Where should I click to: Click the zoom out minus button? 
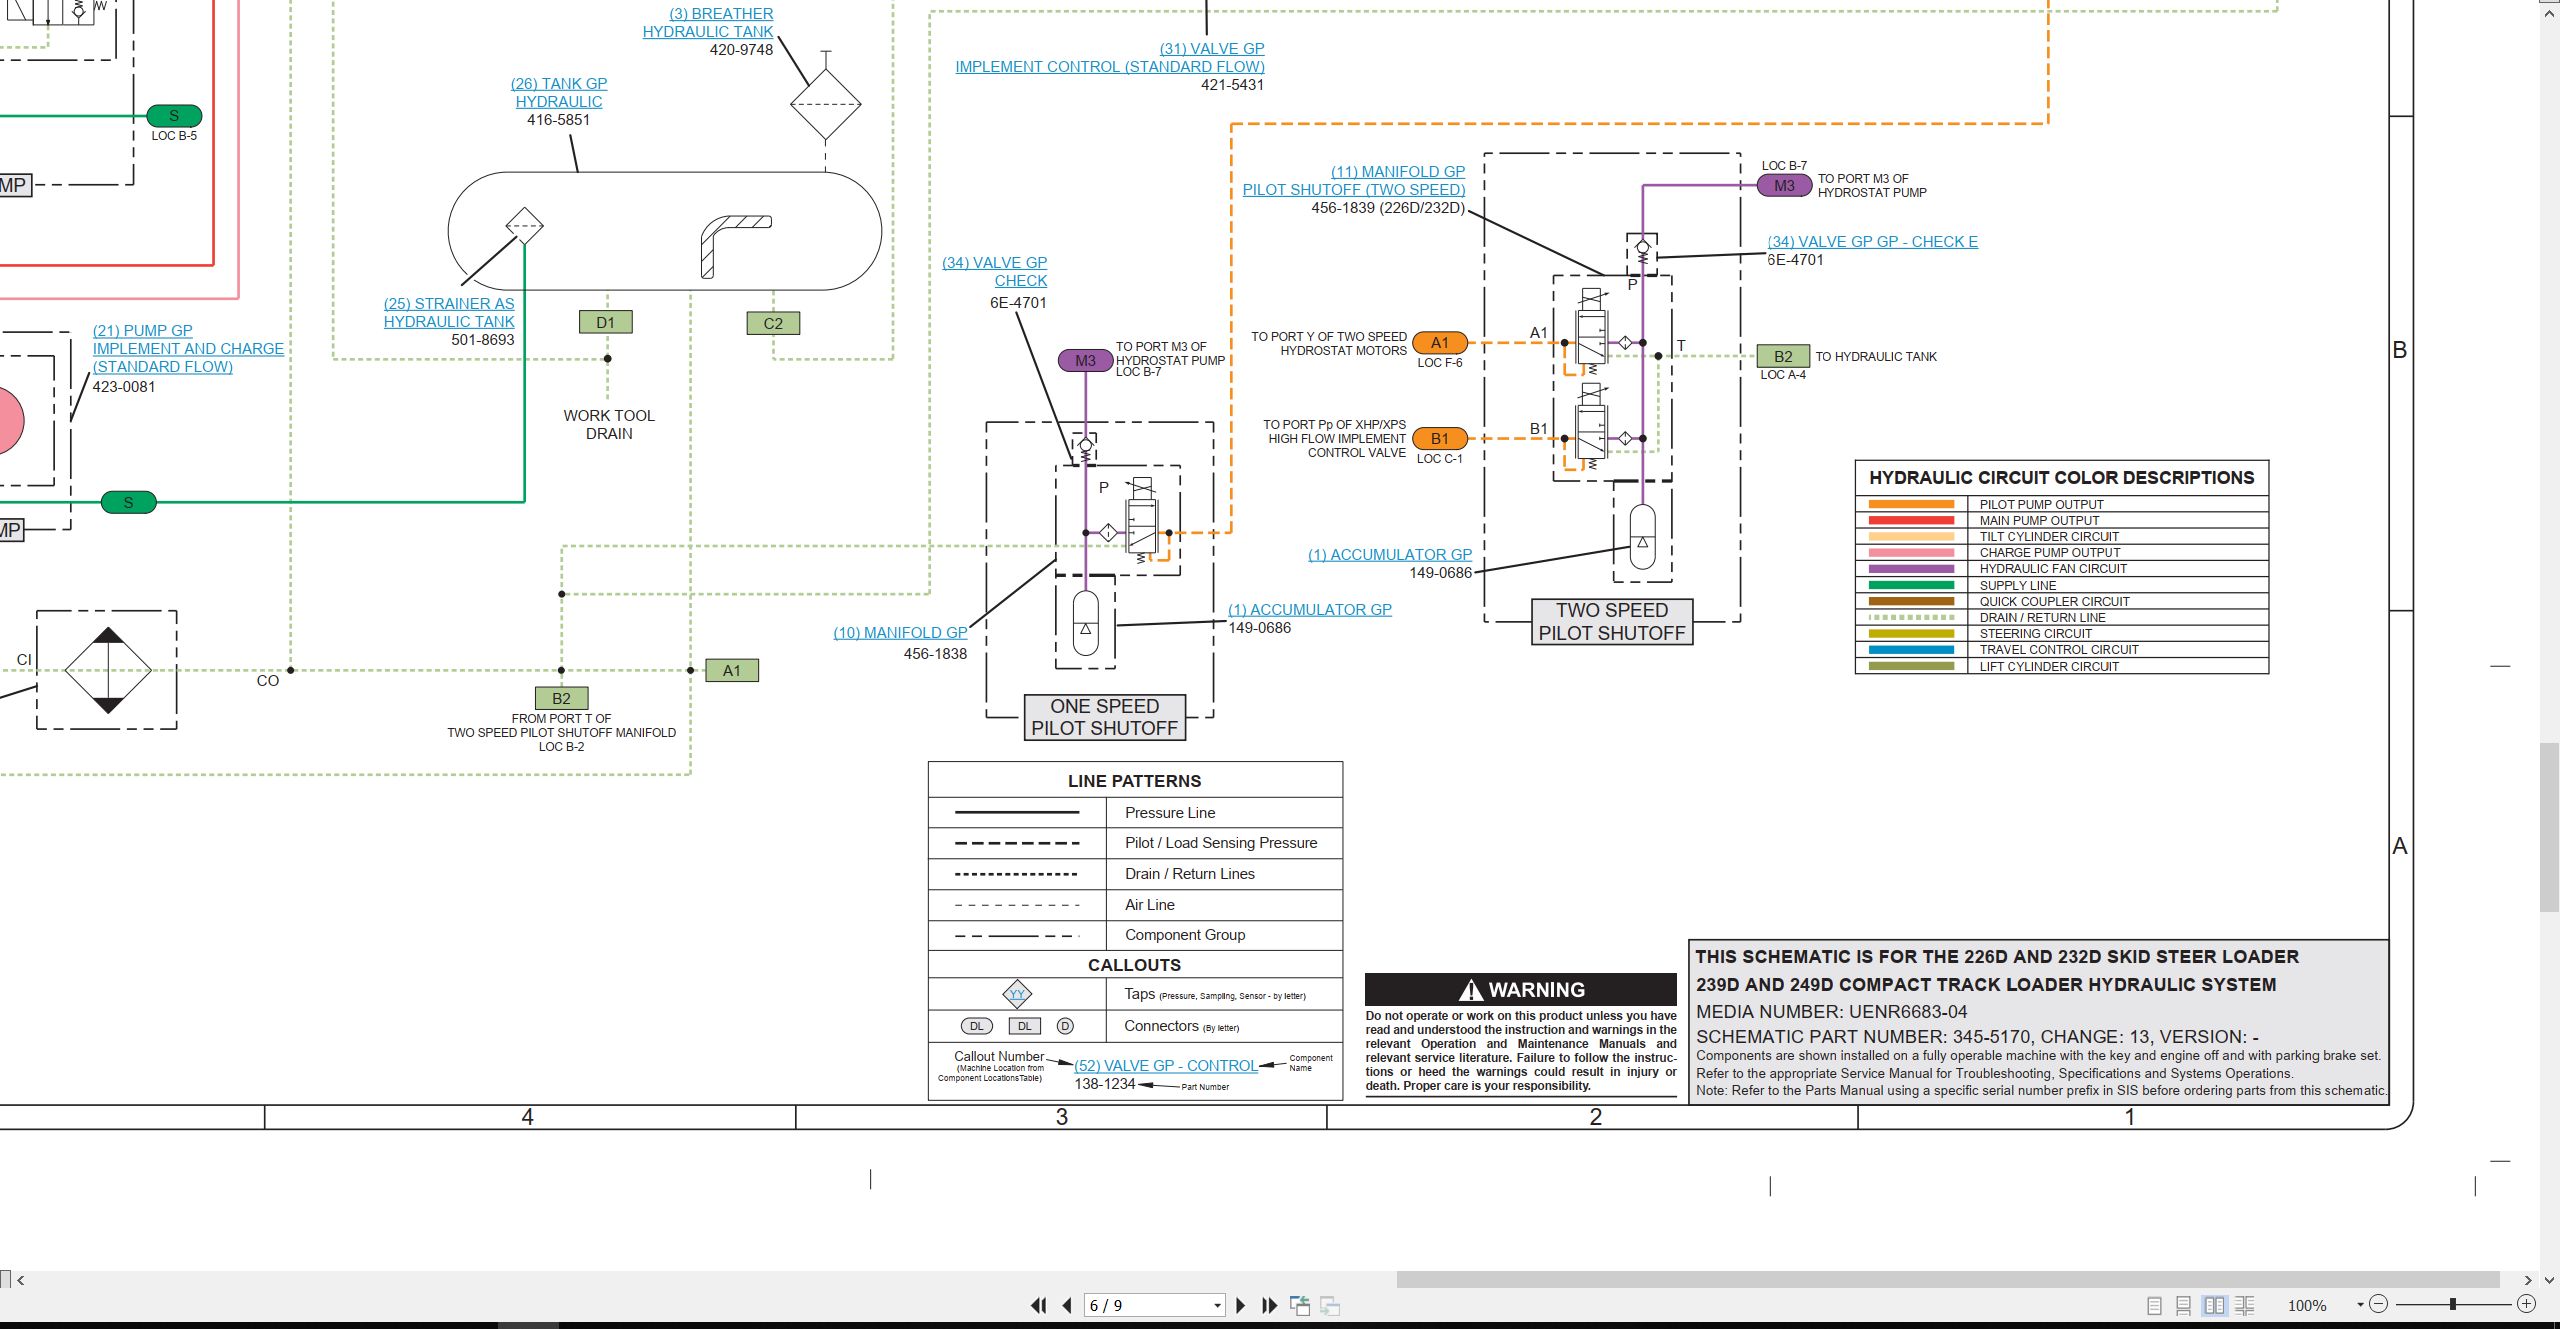tap(2379, 1304)
